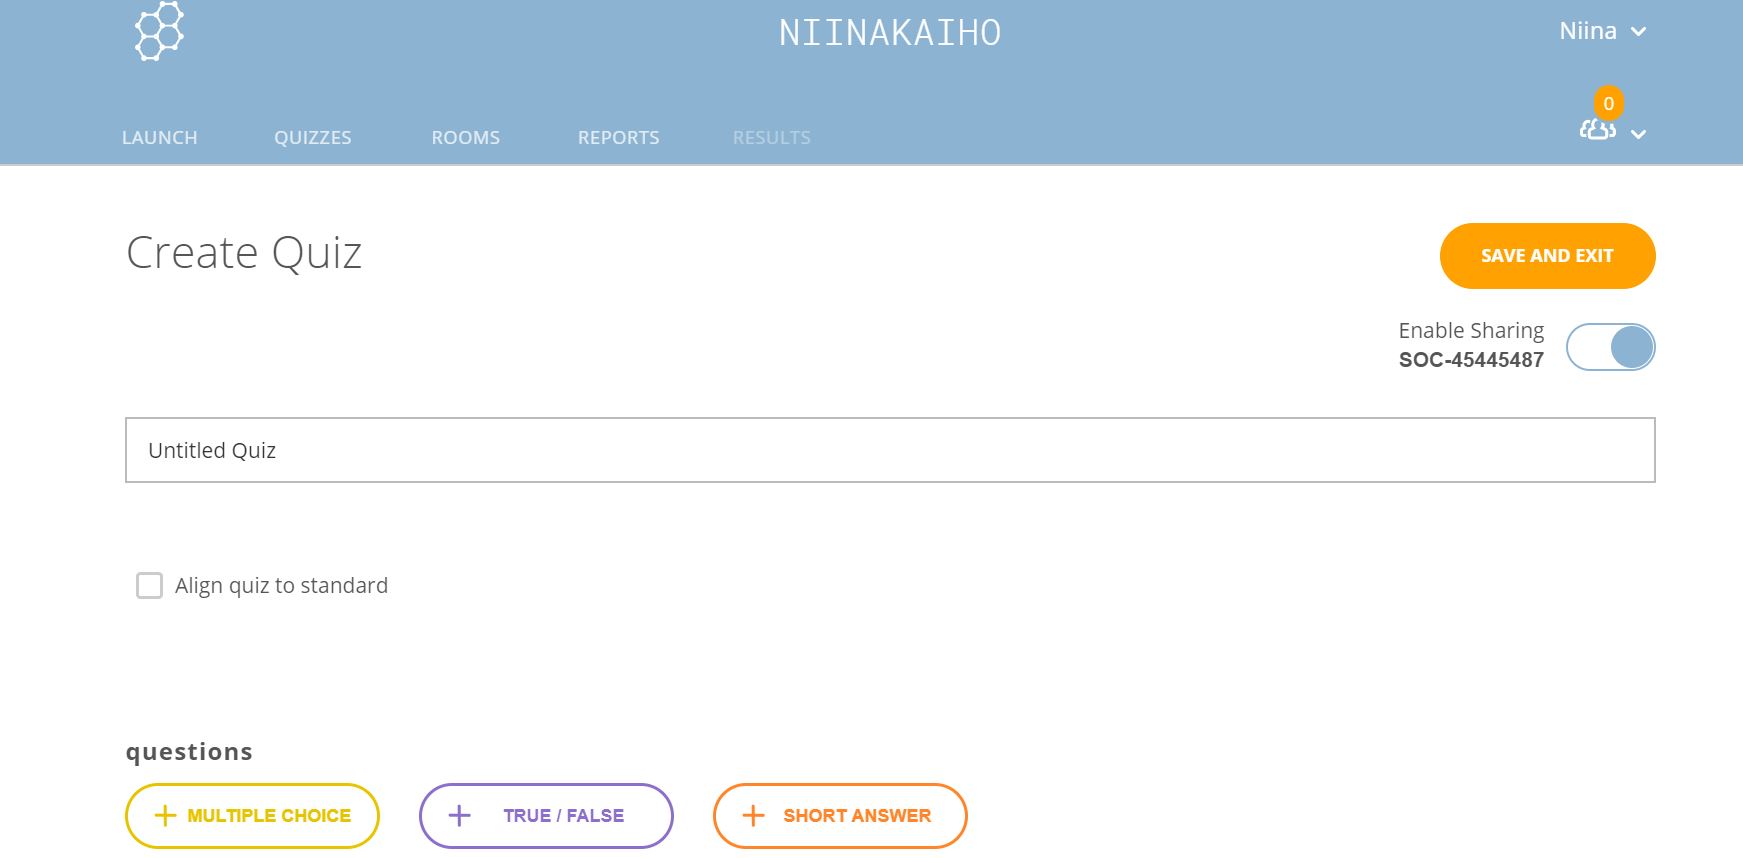1743x858 pixels.
Task: Open the Niina user menu
Action: pyautogui.click(x=1587, y=32)
